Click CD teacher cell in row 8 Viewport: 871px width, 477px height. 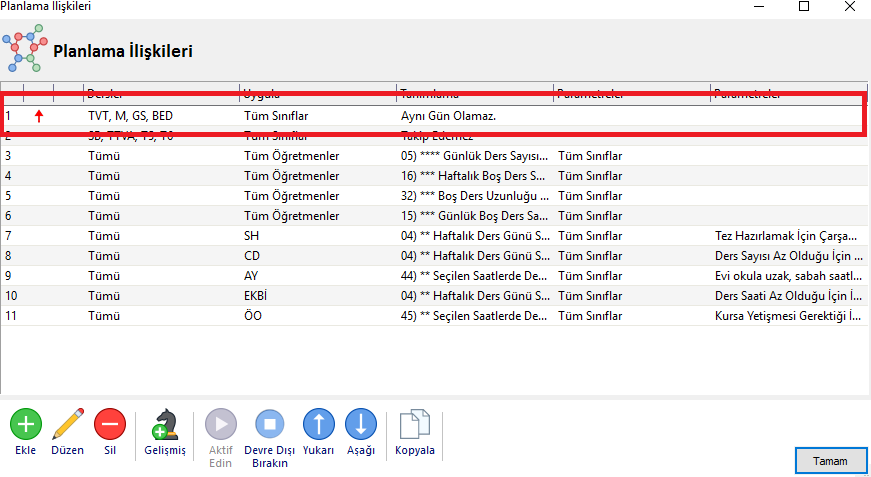(252, 256)
